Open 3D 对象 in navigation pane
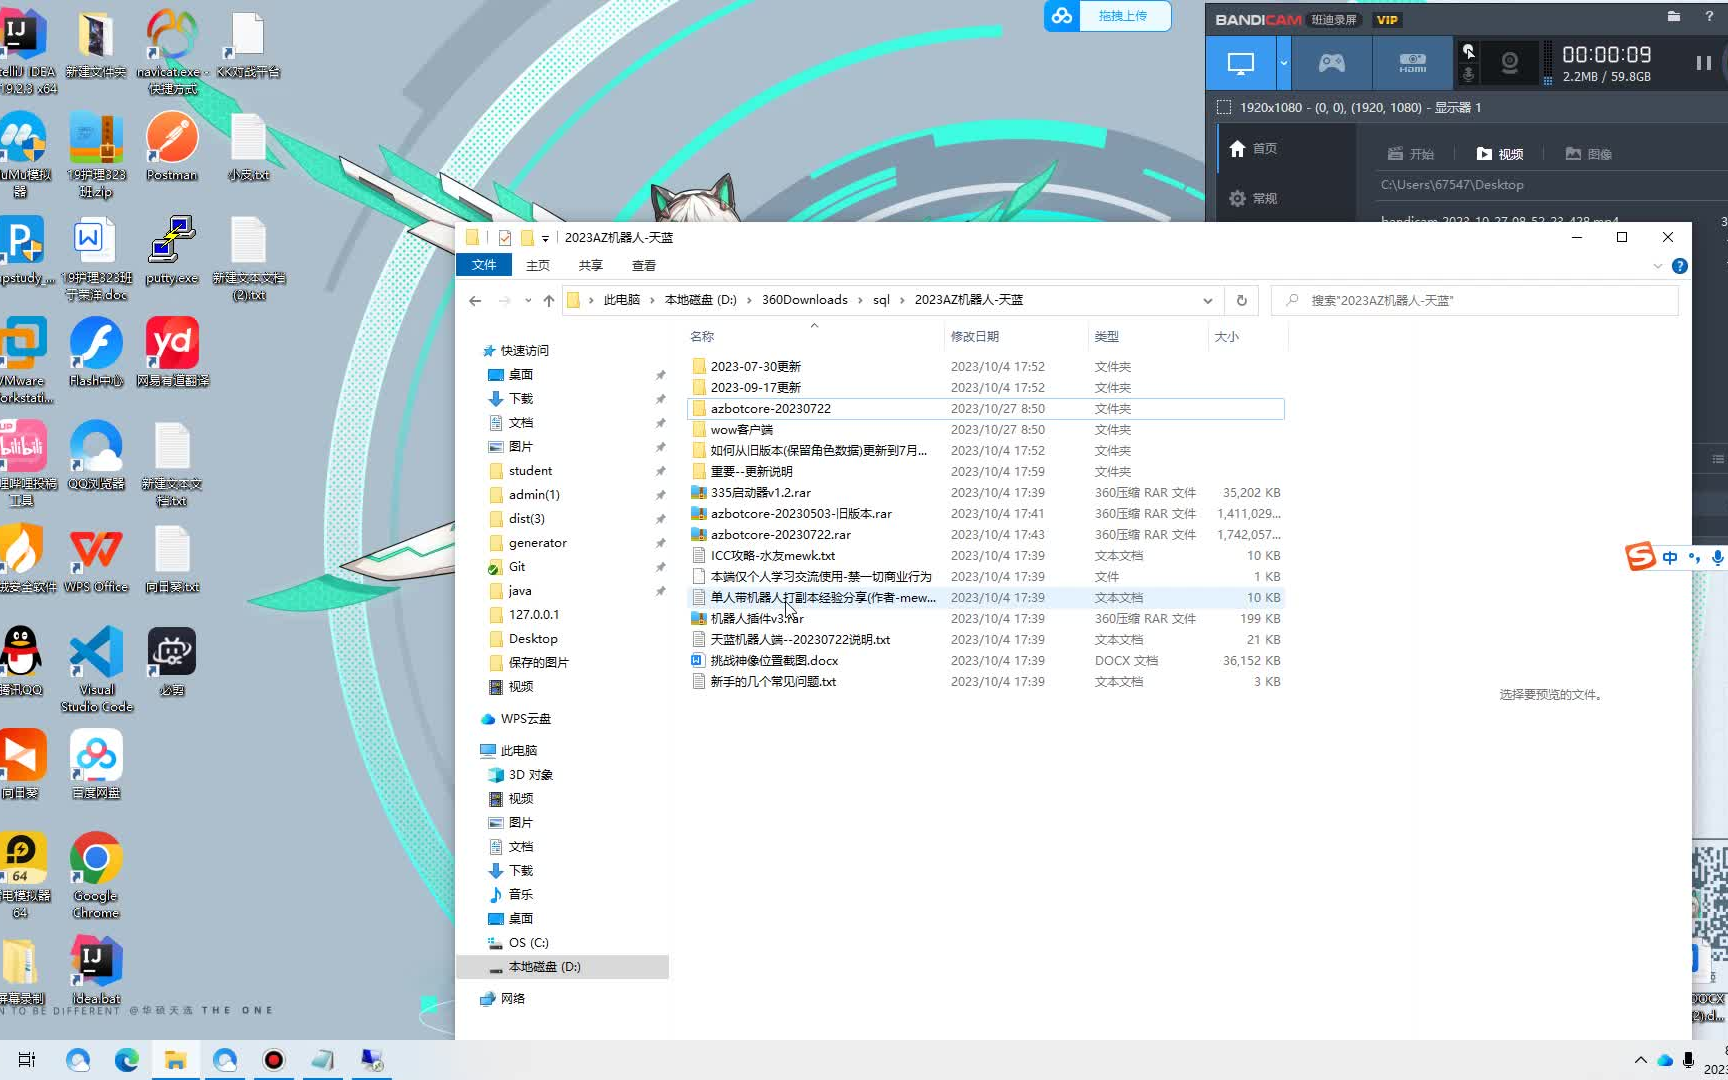 click(x=530, y=775)
